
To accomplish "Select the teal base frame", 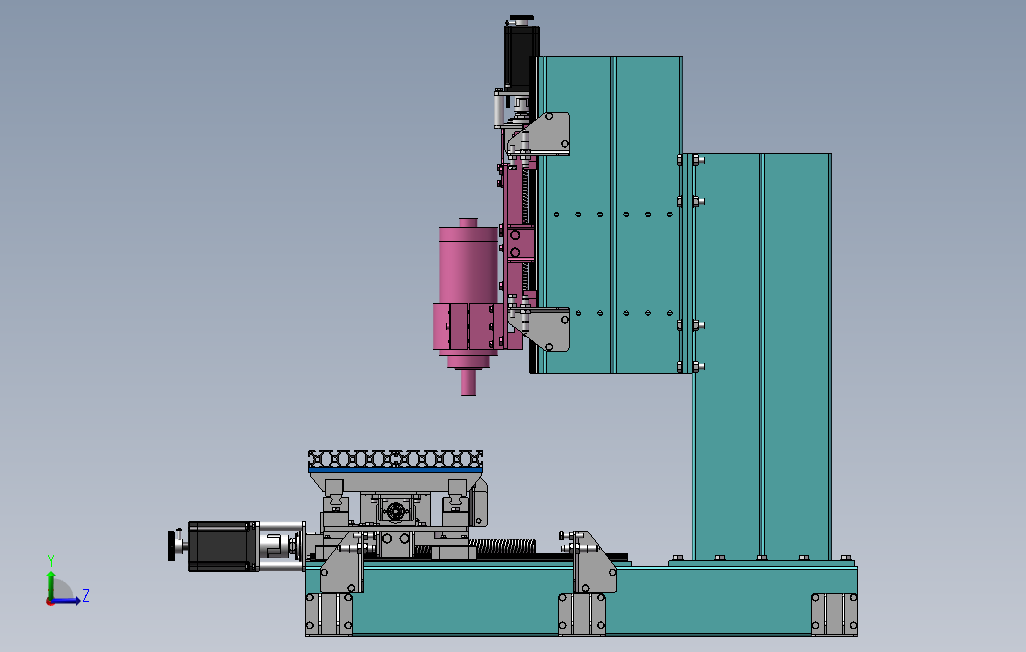I will 581,600.
